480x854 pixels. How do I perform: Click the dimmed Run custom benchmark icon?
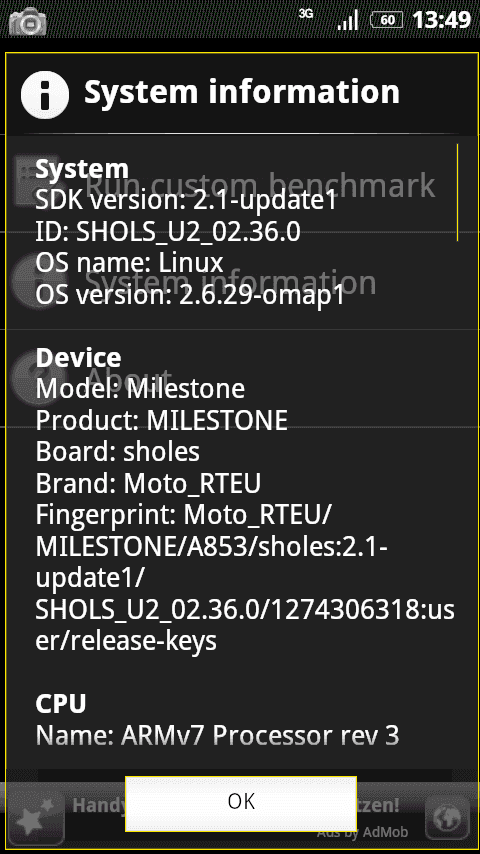pyautogui.click(x=23, y=182)
